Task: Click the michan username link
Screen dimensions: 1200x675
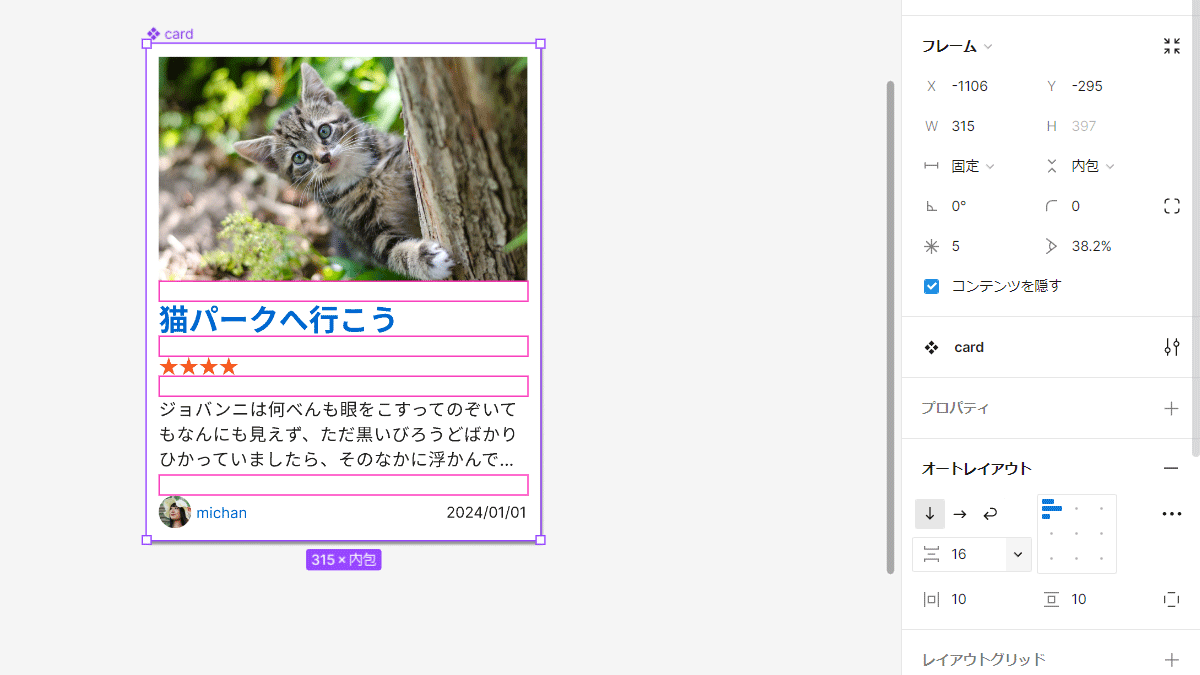Action: pyautogui.click(x=221, y=513)
